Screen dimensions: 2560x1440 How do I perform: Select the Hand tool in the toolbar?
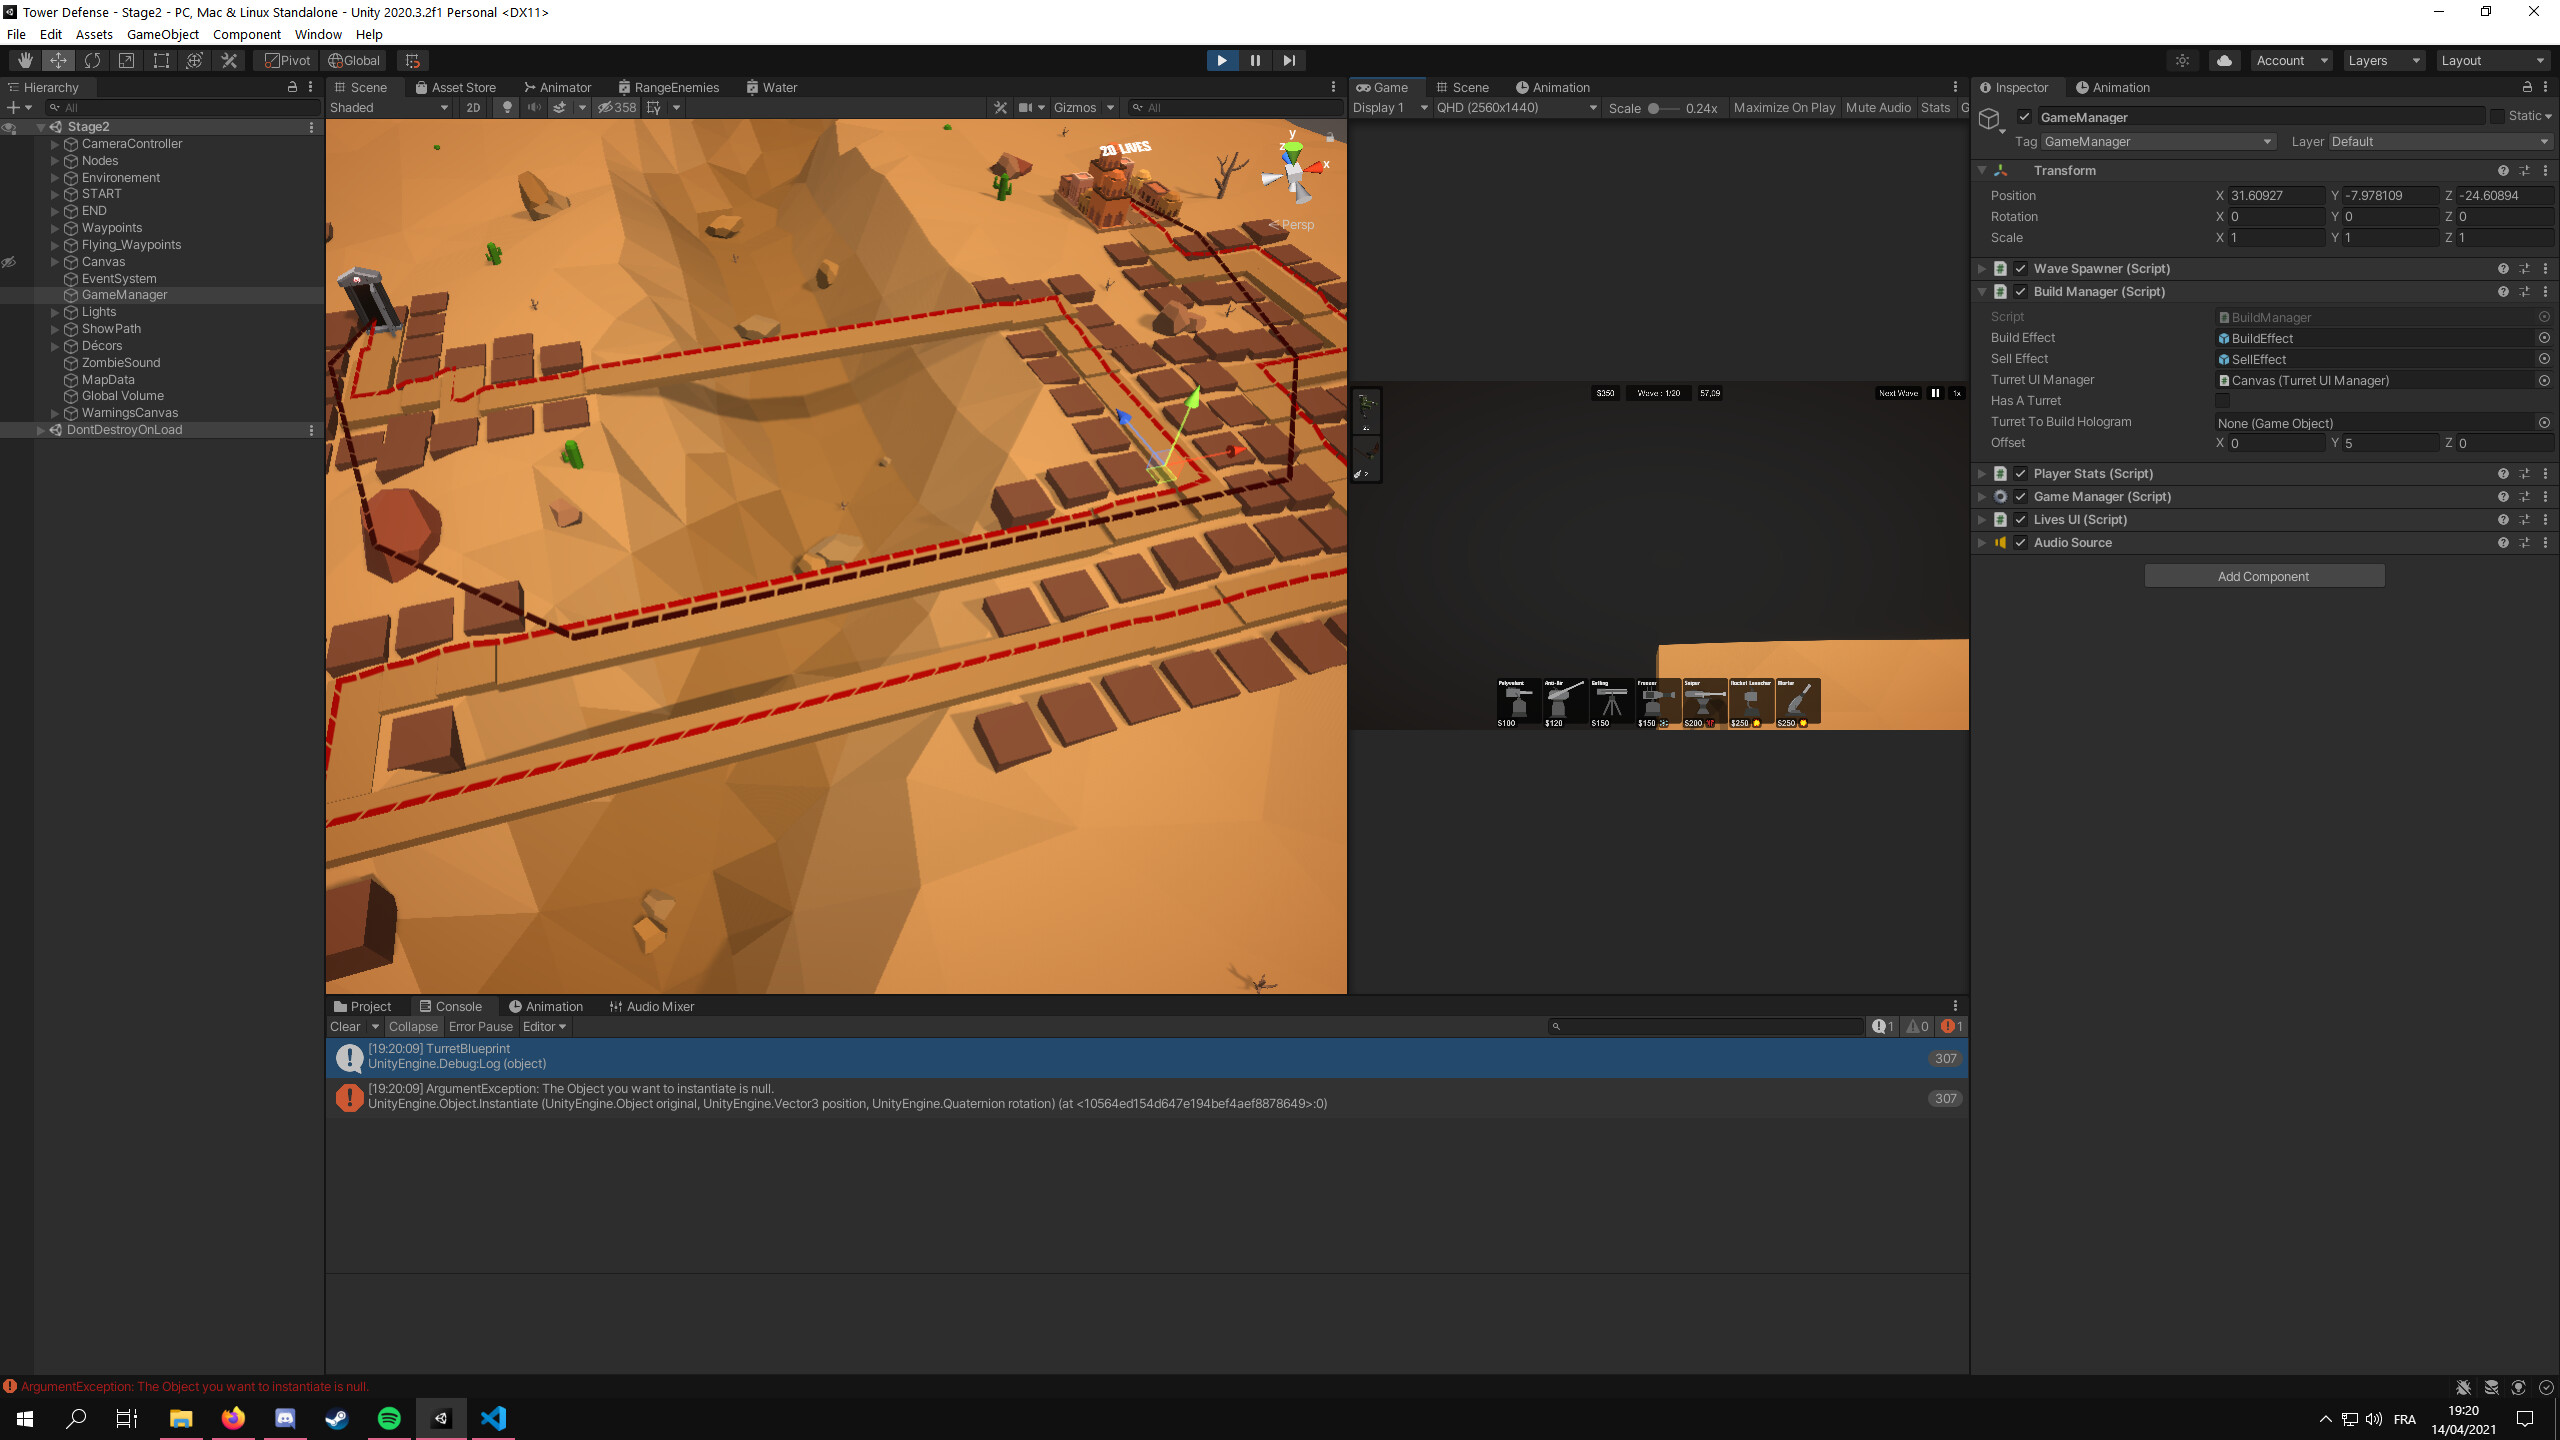[x=25, y=60]
